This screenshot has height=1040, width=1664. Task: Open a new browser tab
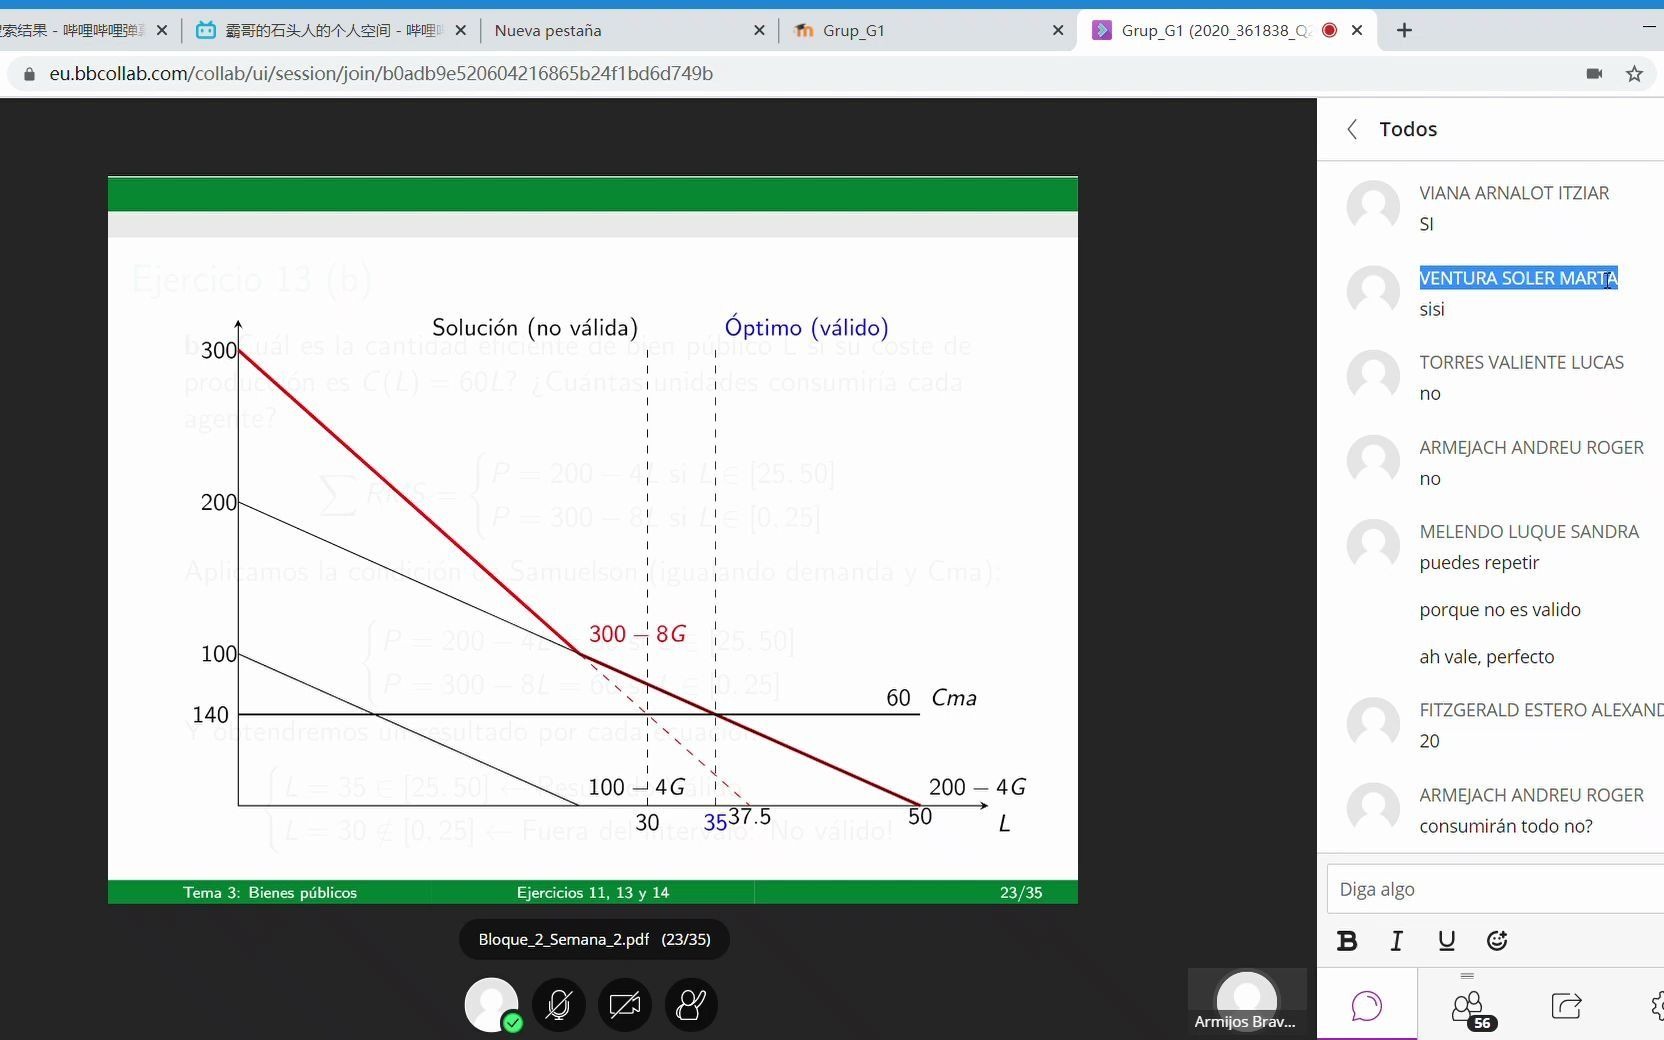tap(1404, 30)
